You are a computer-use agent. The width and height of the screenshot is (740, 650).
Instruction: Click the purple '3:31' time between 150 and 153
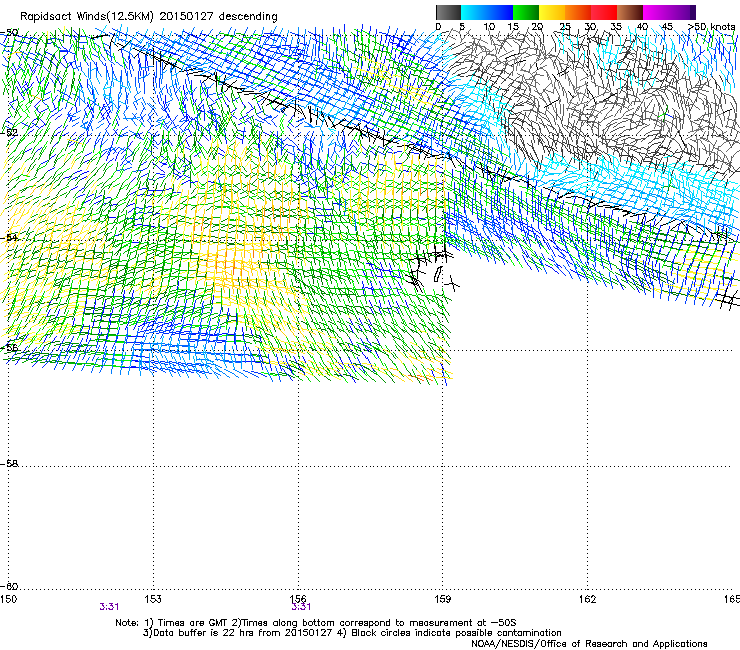point(109,607)
